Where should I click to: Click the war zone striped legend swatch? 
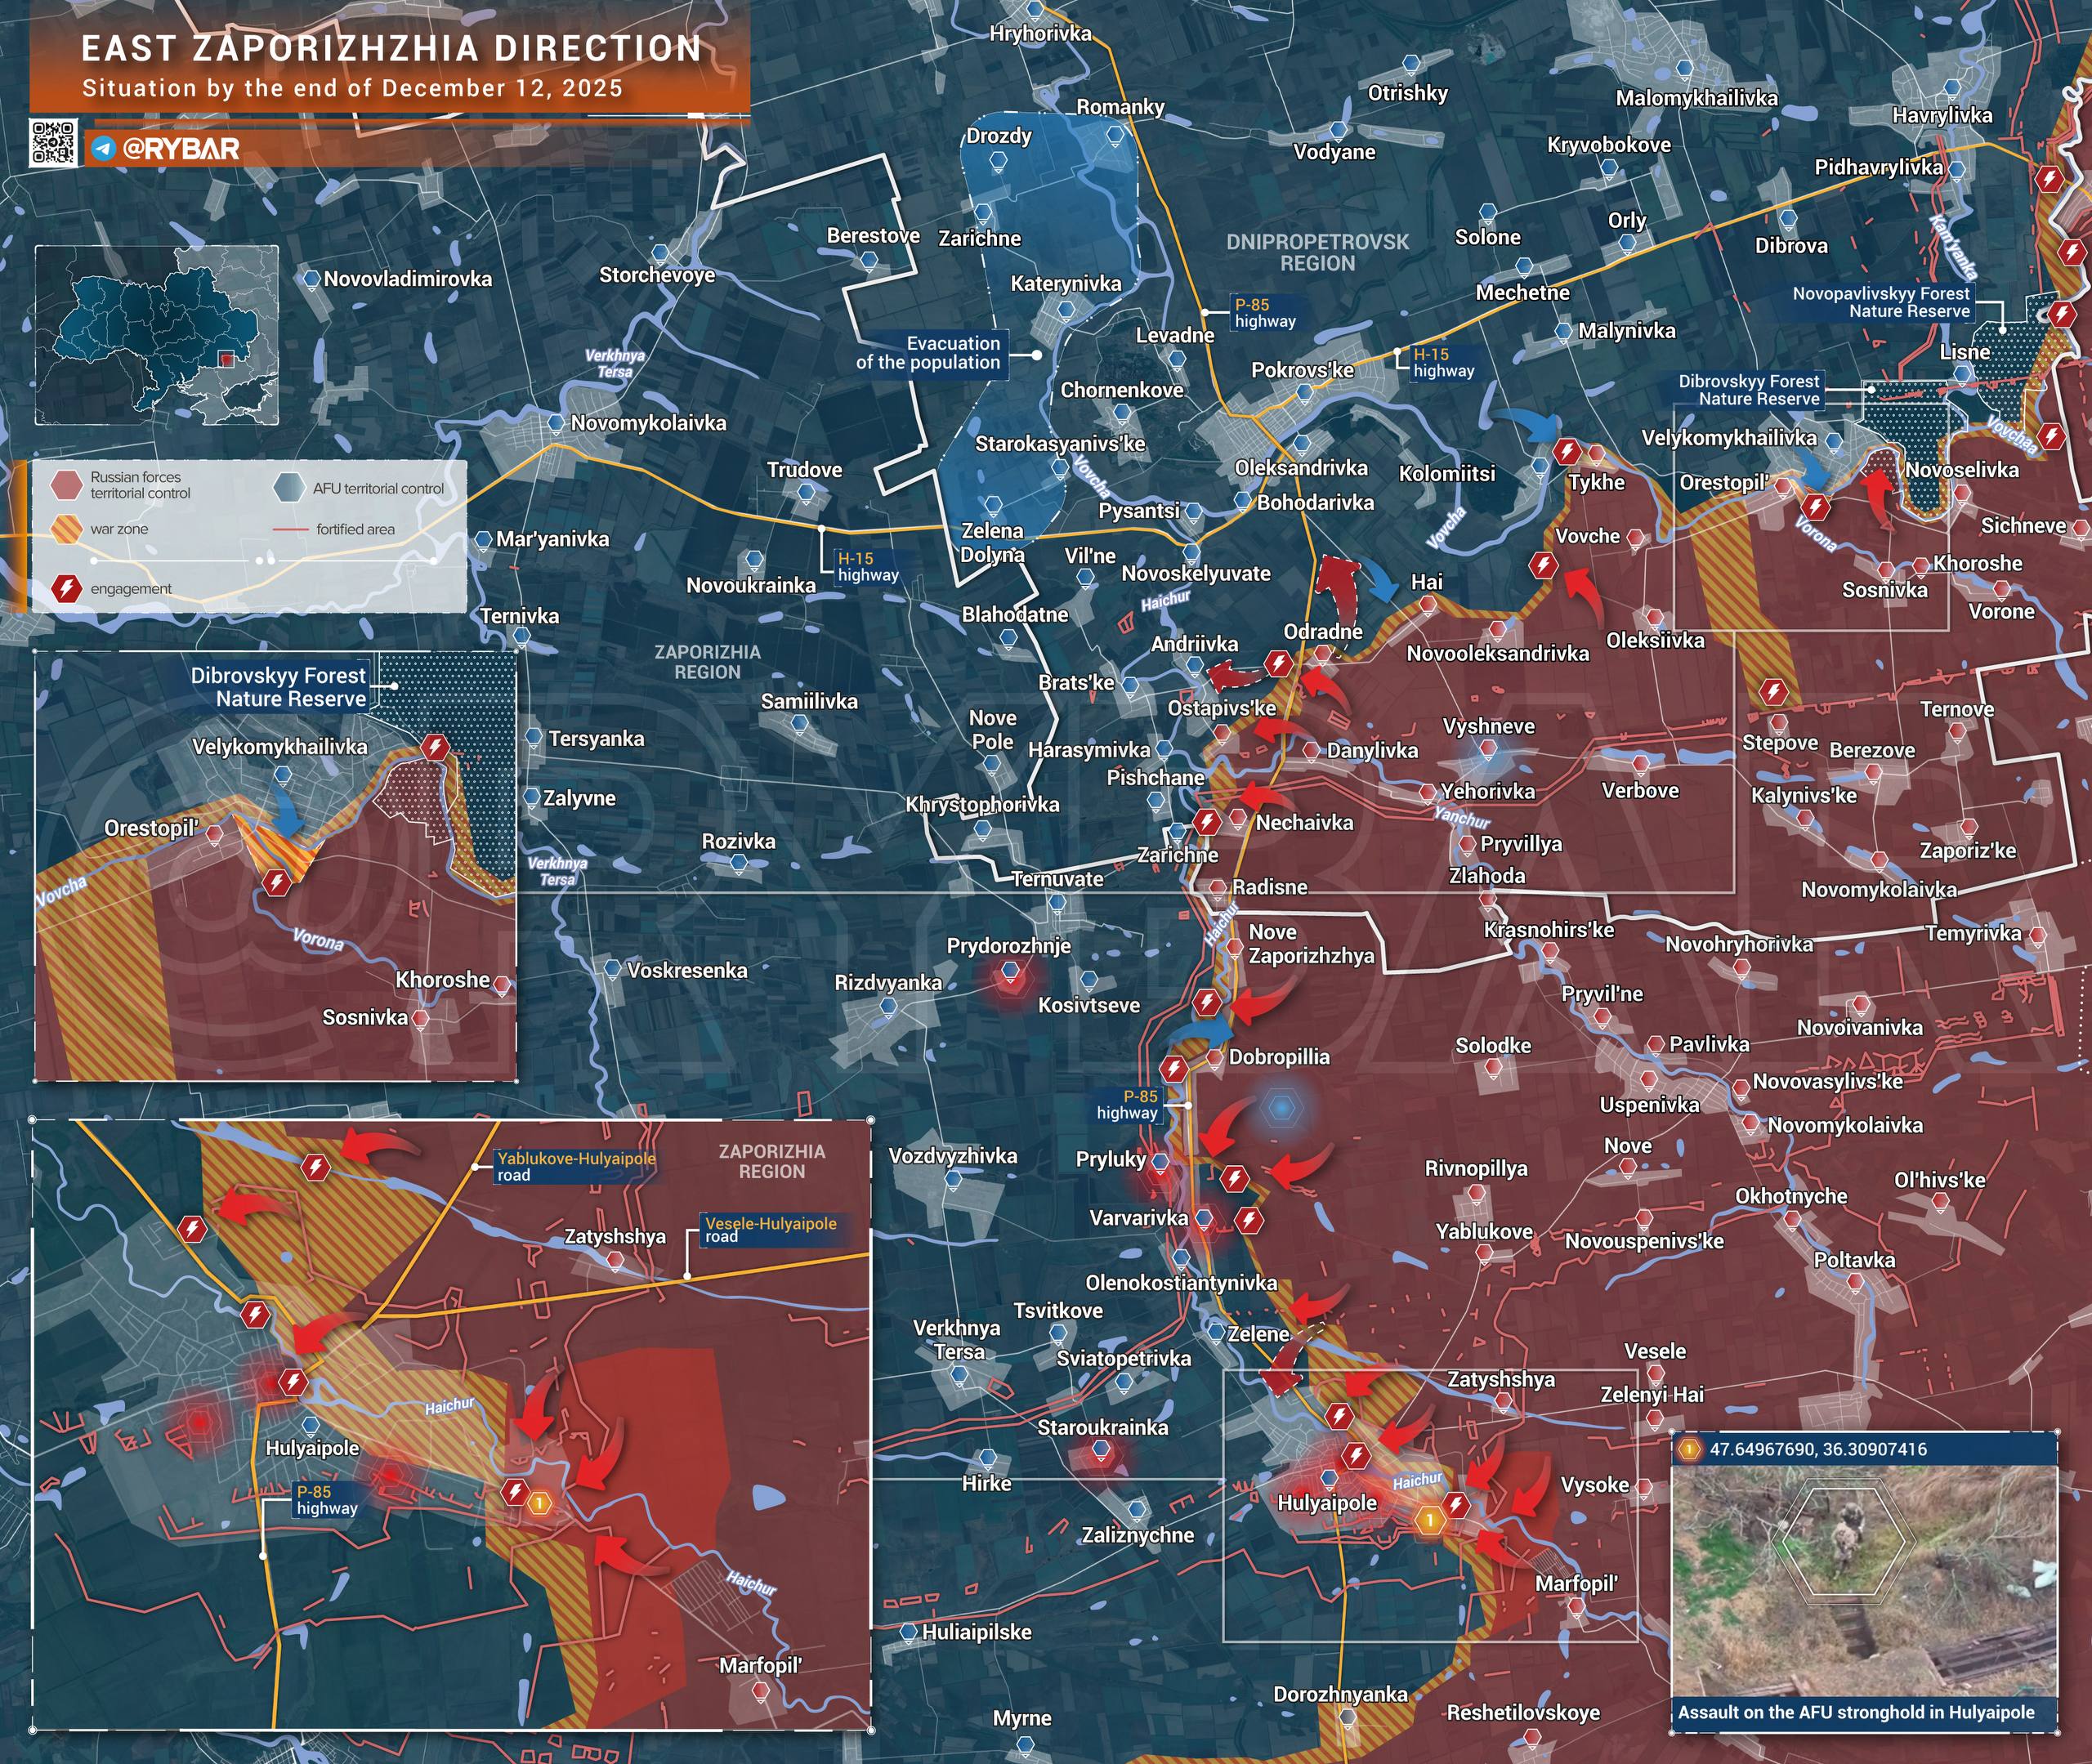66,529
